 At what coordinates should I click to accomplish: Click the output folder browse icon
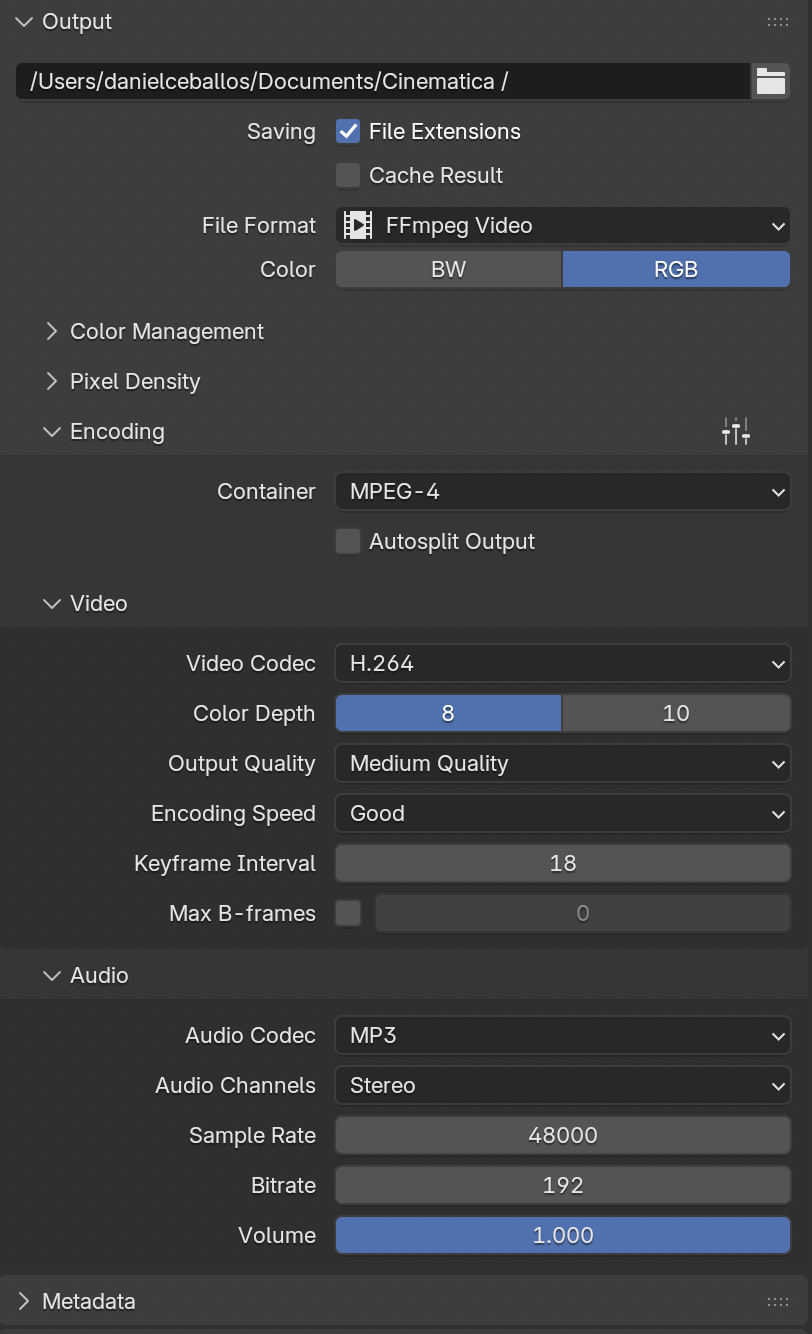pos(770,82)
